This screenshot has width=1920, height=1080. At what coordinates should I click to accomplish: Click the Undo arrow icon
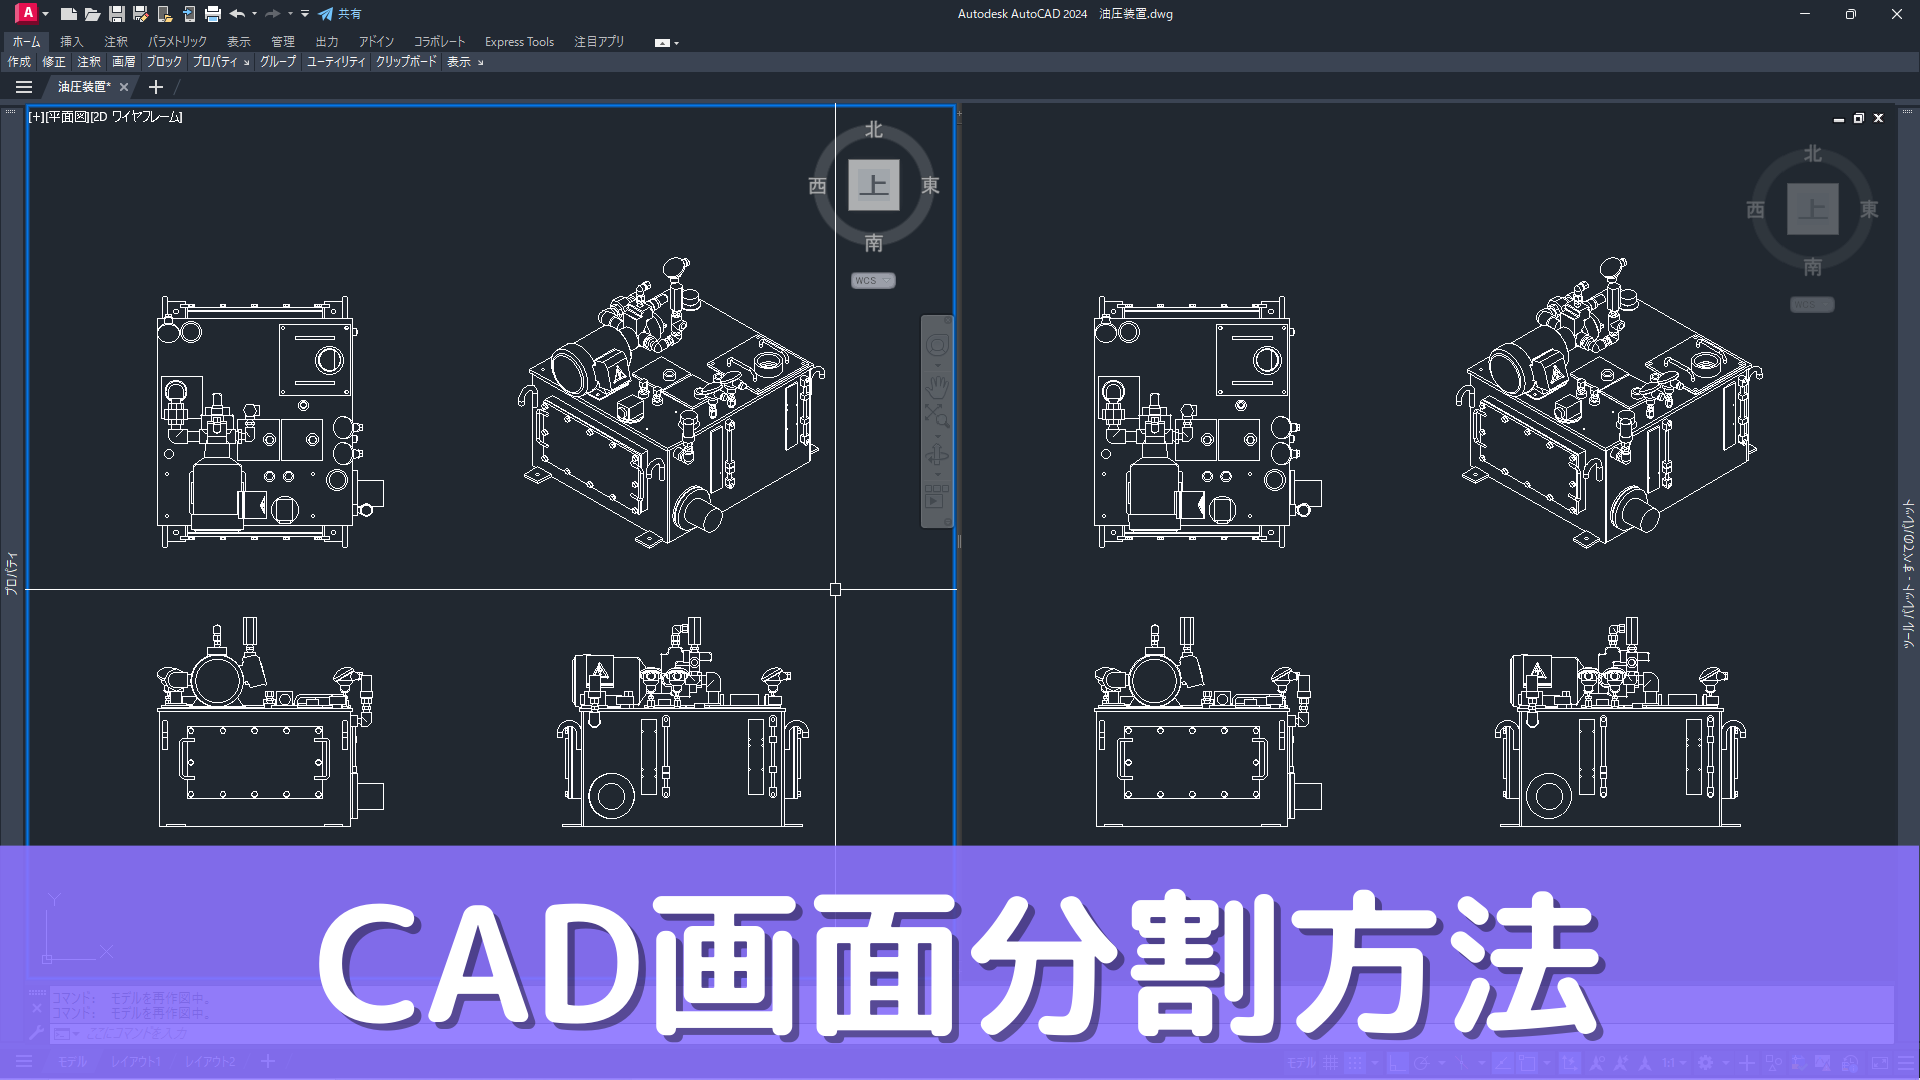[237, 13]
